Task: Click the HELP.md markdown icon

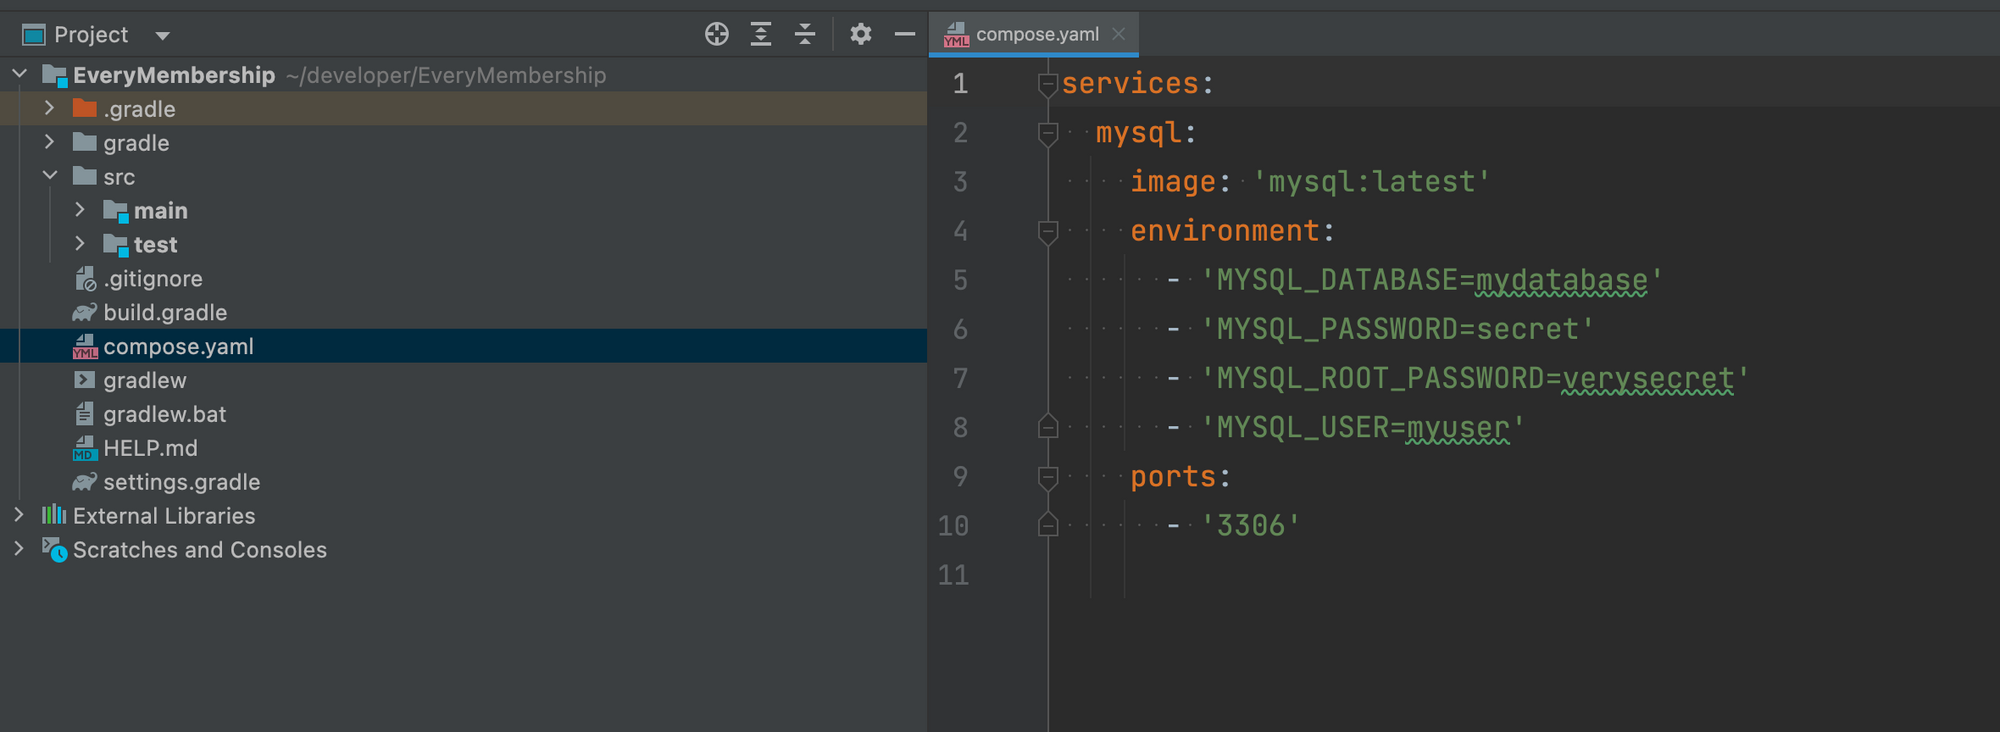Action: (x=84, y=448)
